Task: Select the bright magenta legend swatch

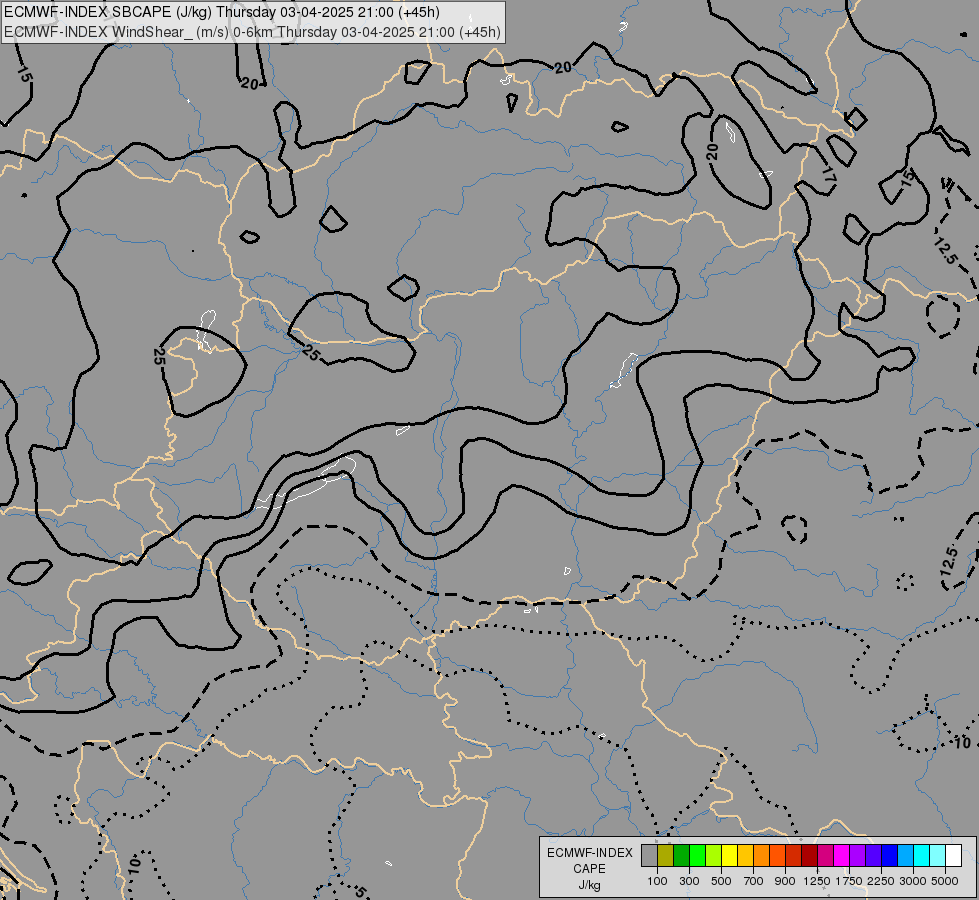Action: 841,855
